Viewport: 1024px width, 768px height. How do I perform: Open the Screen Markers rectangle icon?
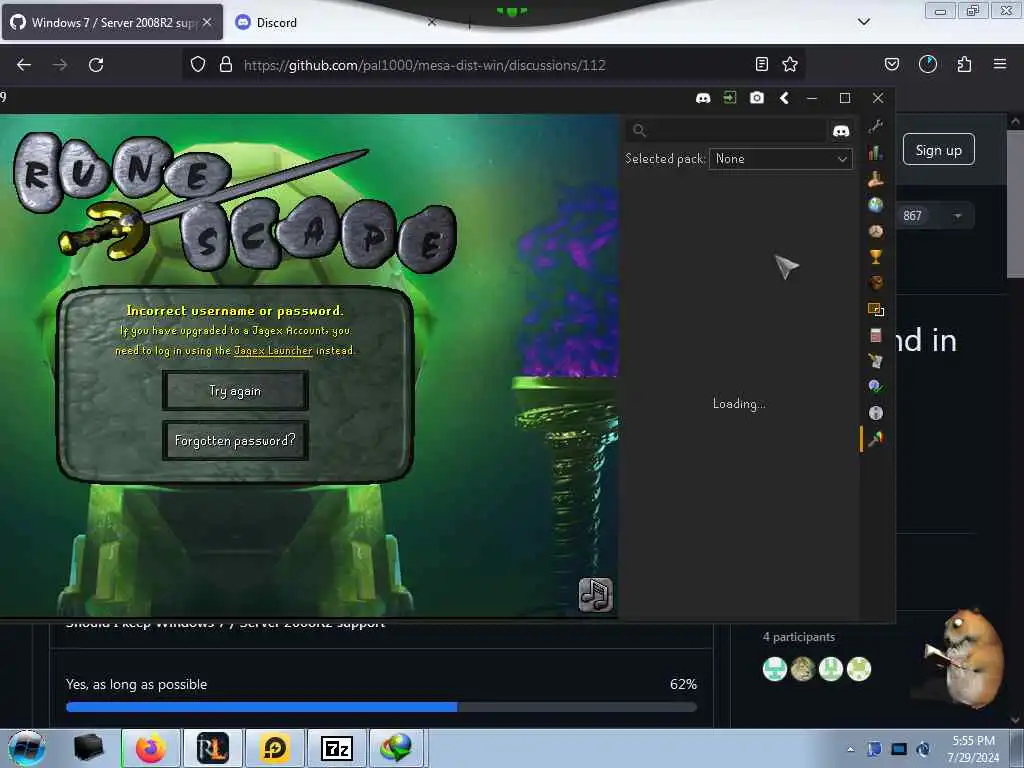point(876,309)
